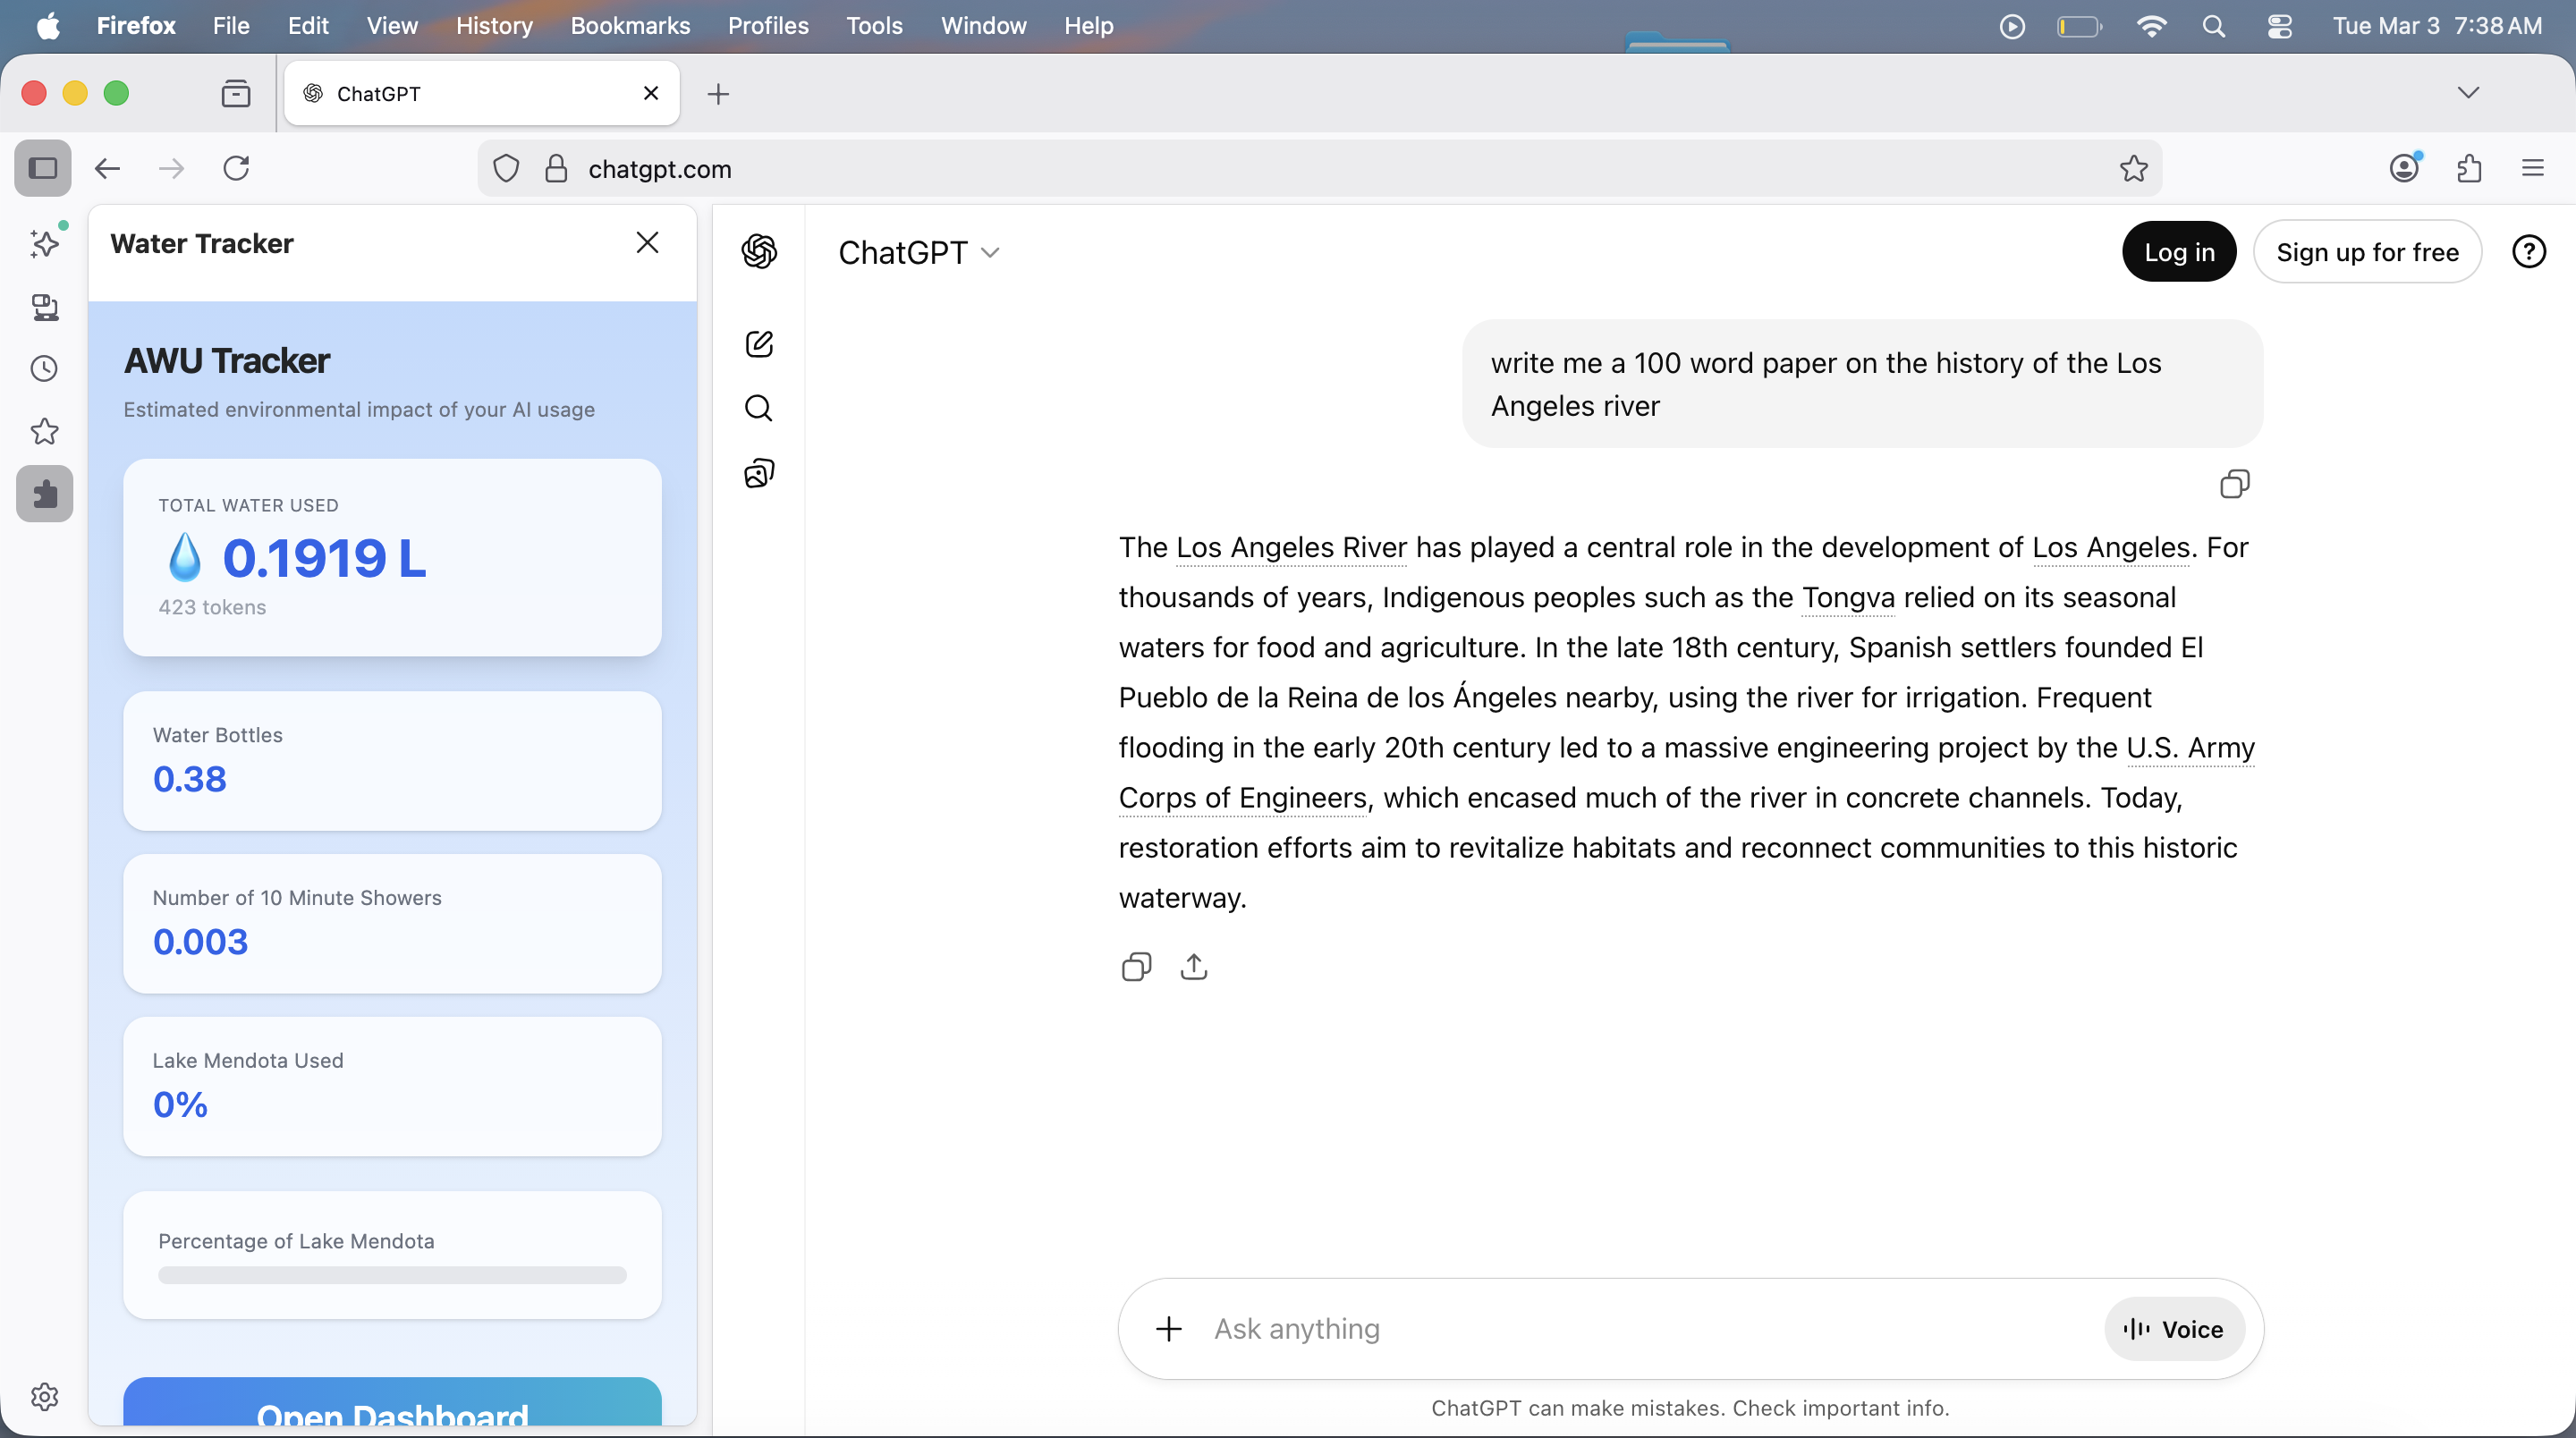2576x1438 pixels.
Task: Toggle Water Tracker extension sidebar button
Action: 44,494
